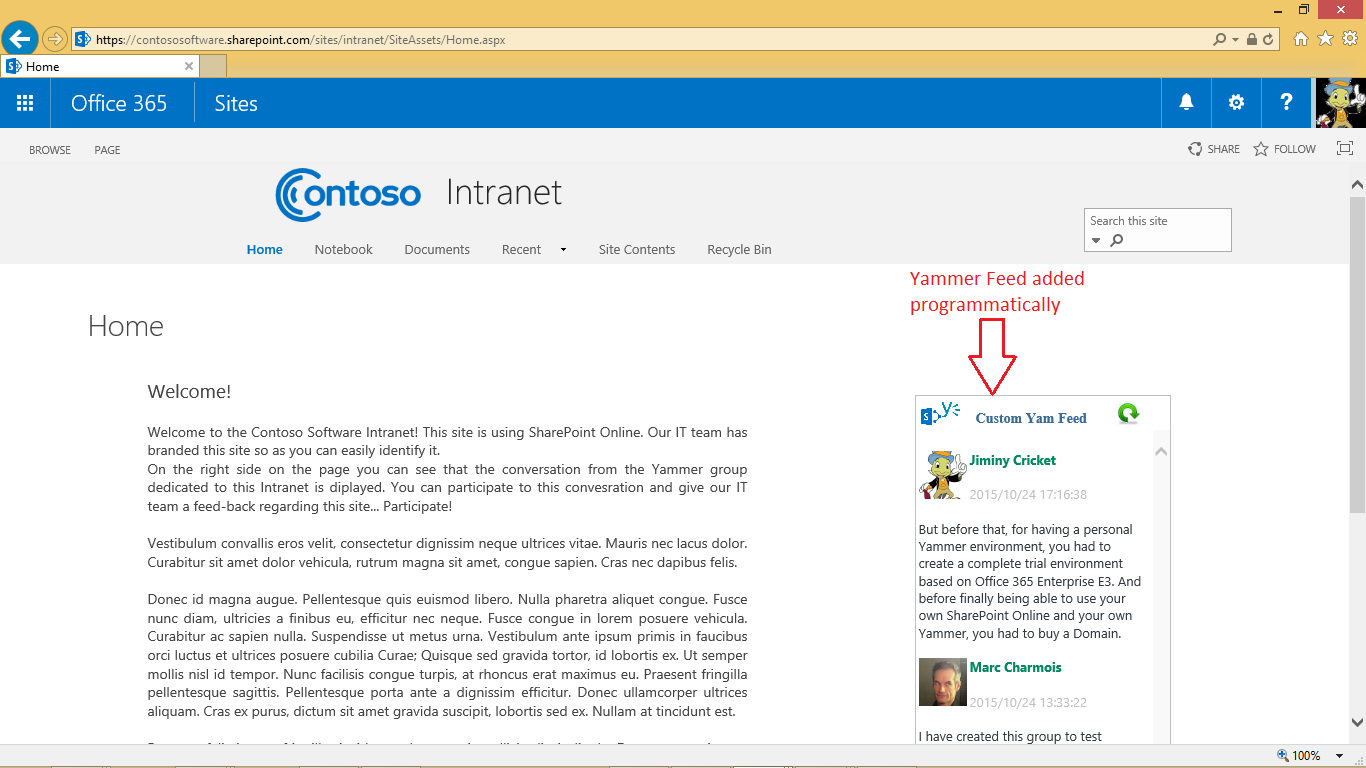Click the Welcome! heading
This screenshot has width=1366, height=768.
(189, 392)
